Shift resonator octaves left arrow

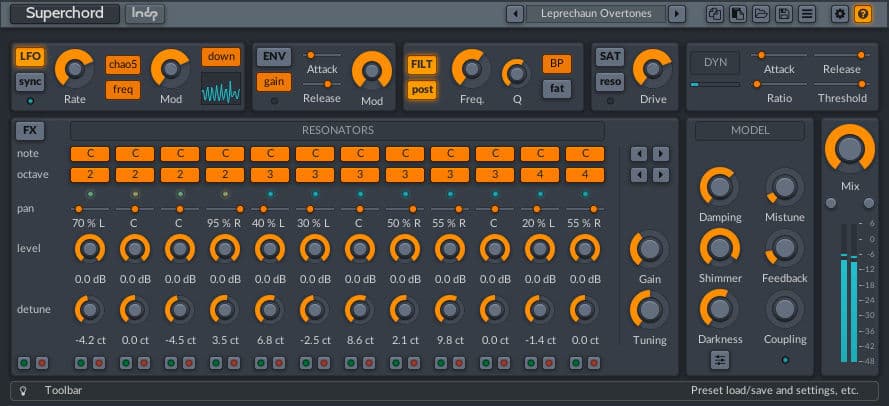pyautogui.click(x=639, y=175)
